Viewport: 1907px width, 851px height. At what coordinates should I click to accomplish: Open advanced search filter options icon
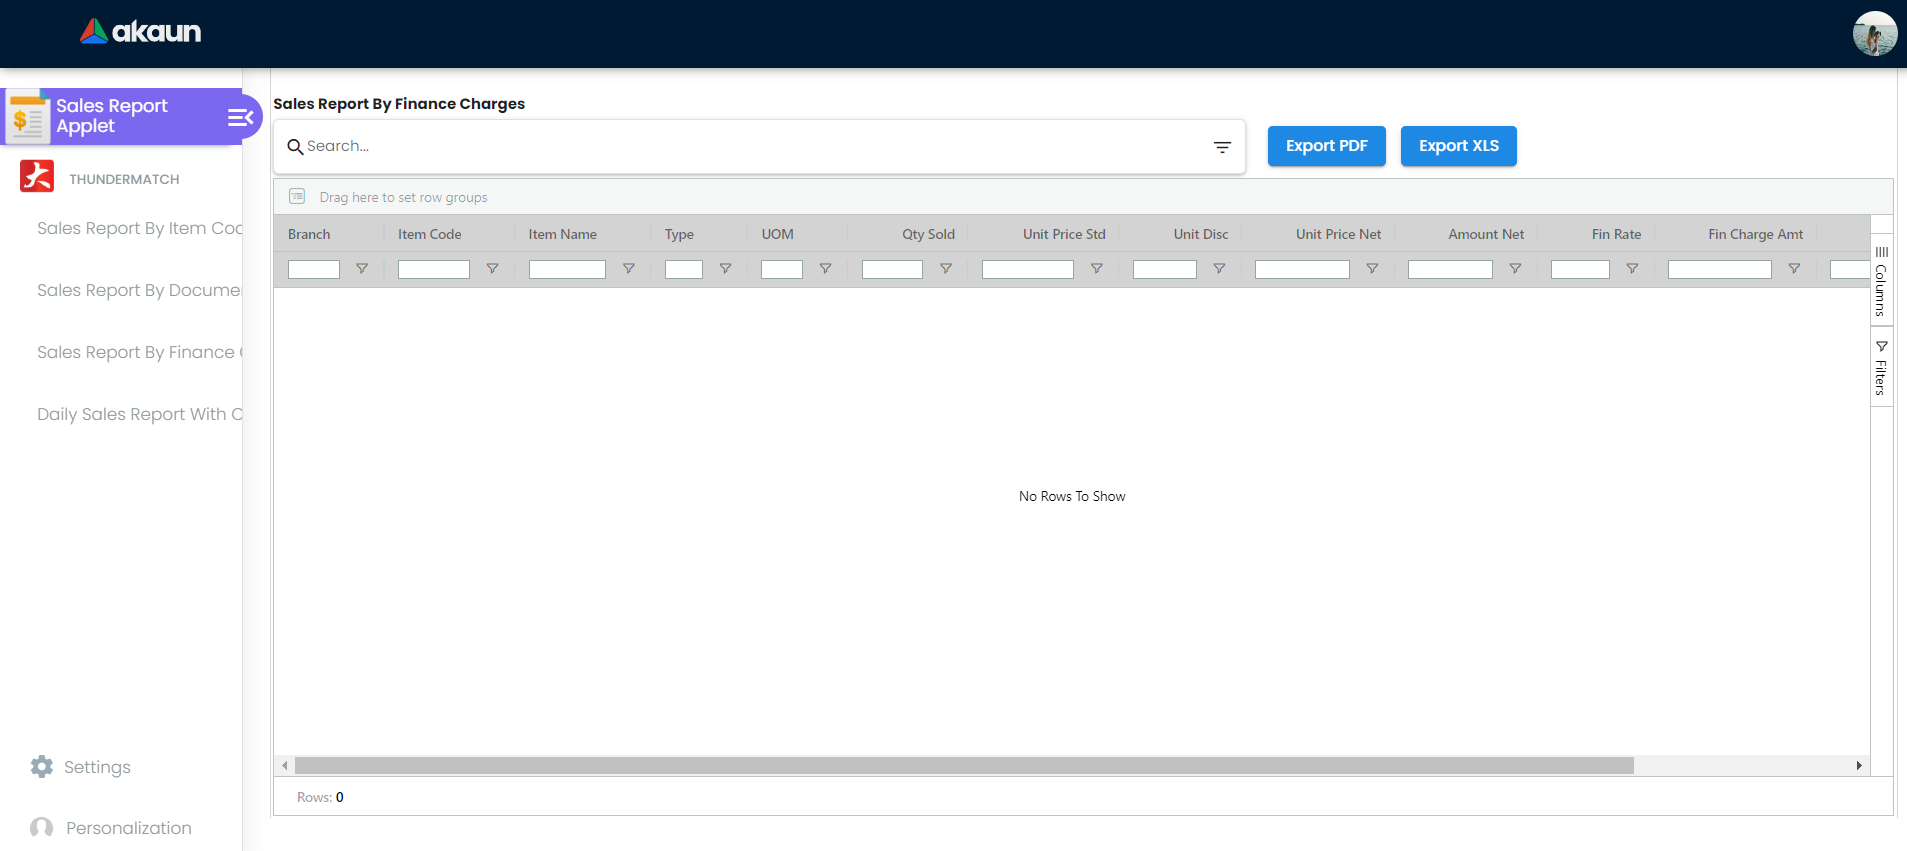coord(1222,147)
